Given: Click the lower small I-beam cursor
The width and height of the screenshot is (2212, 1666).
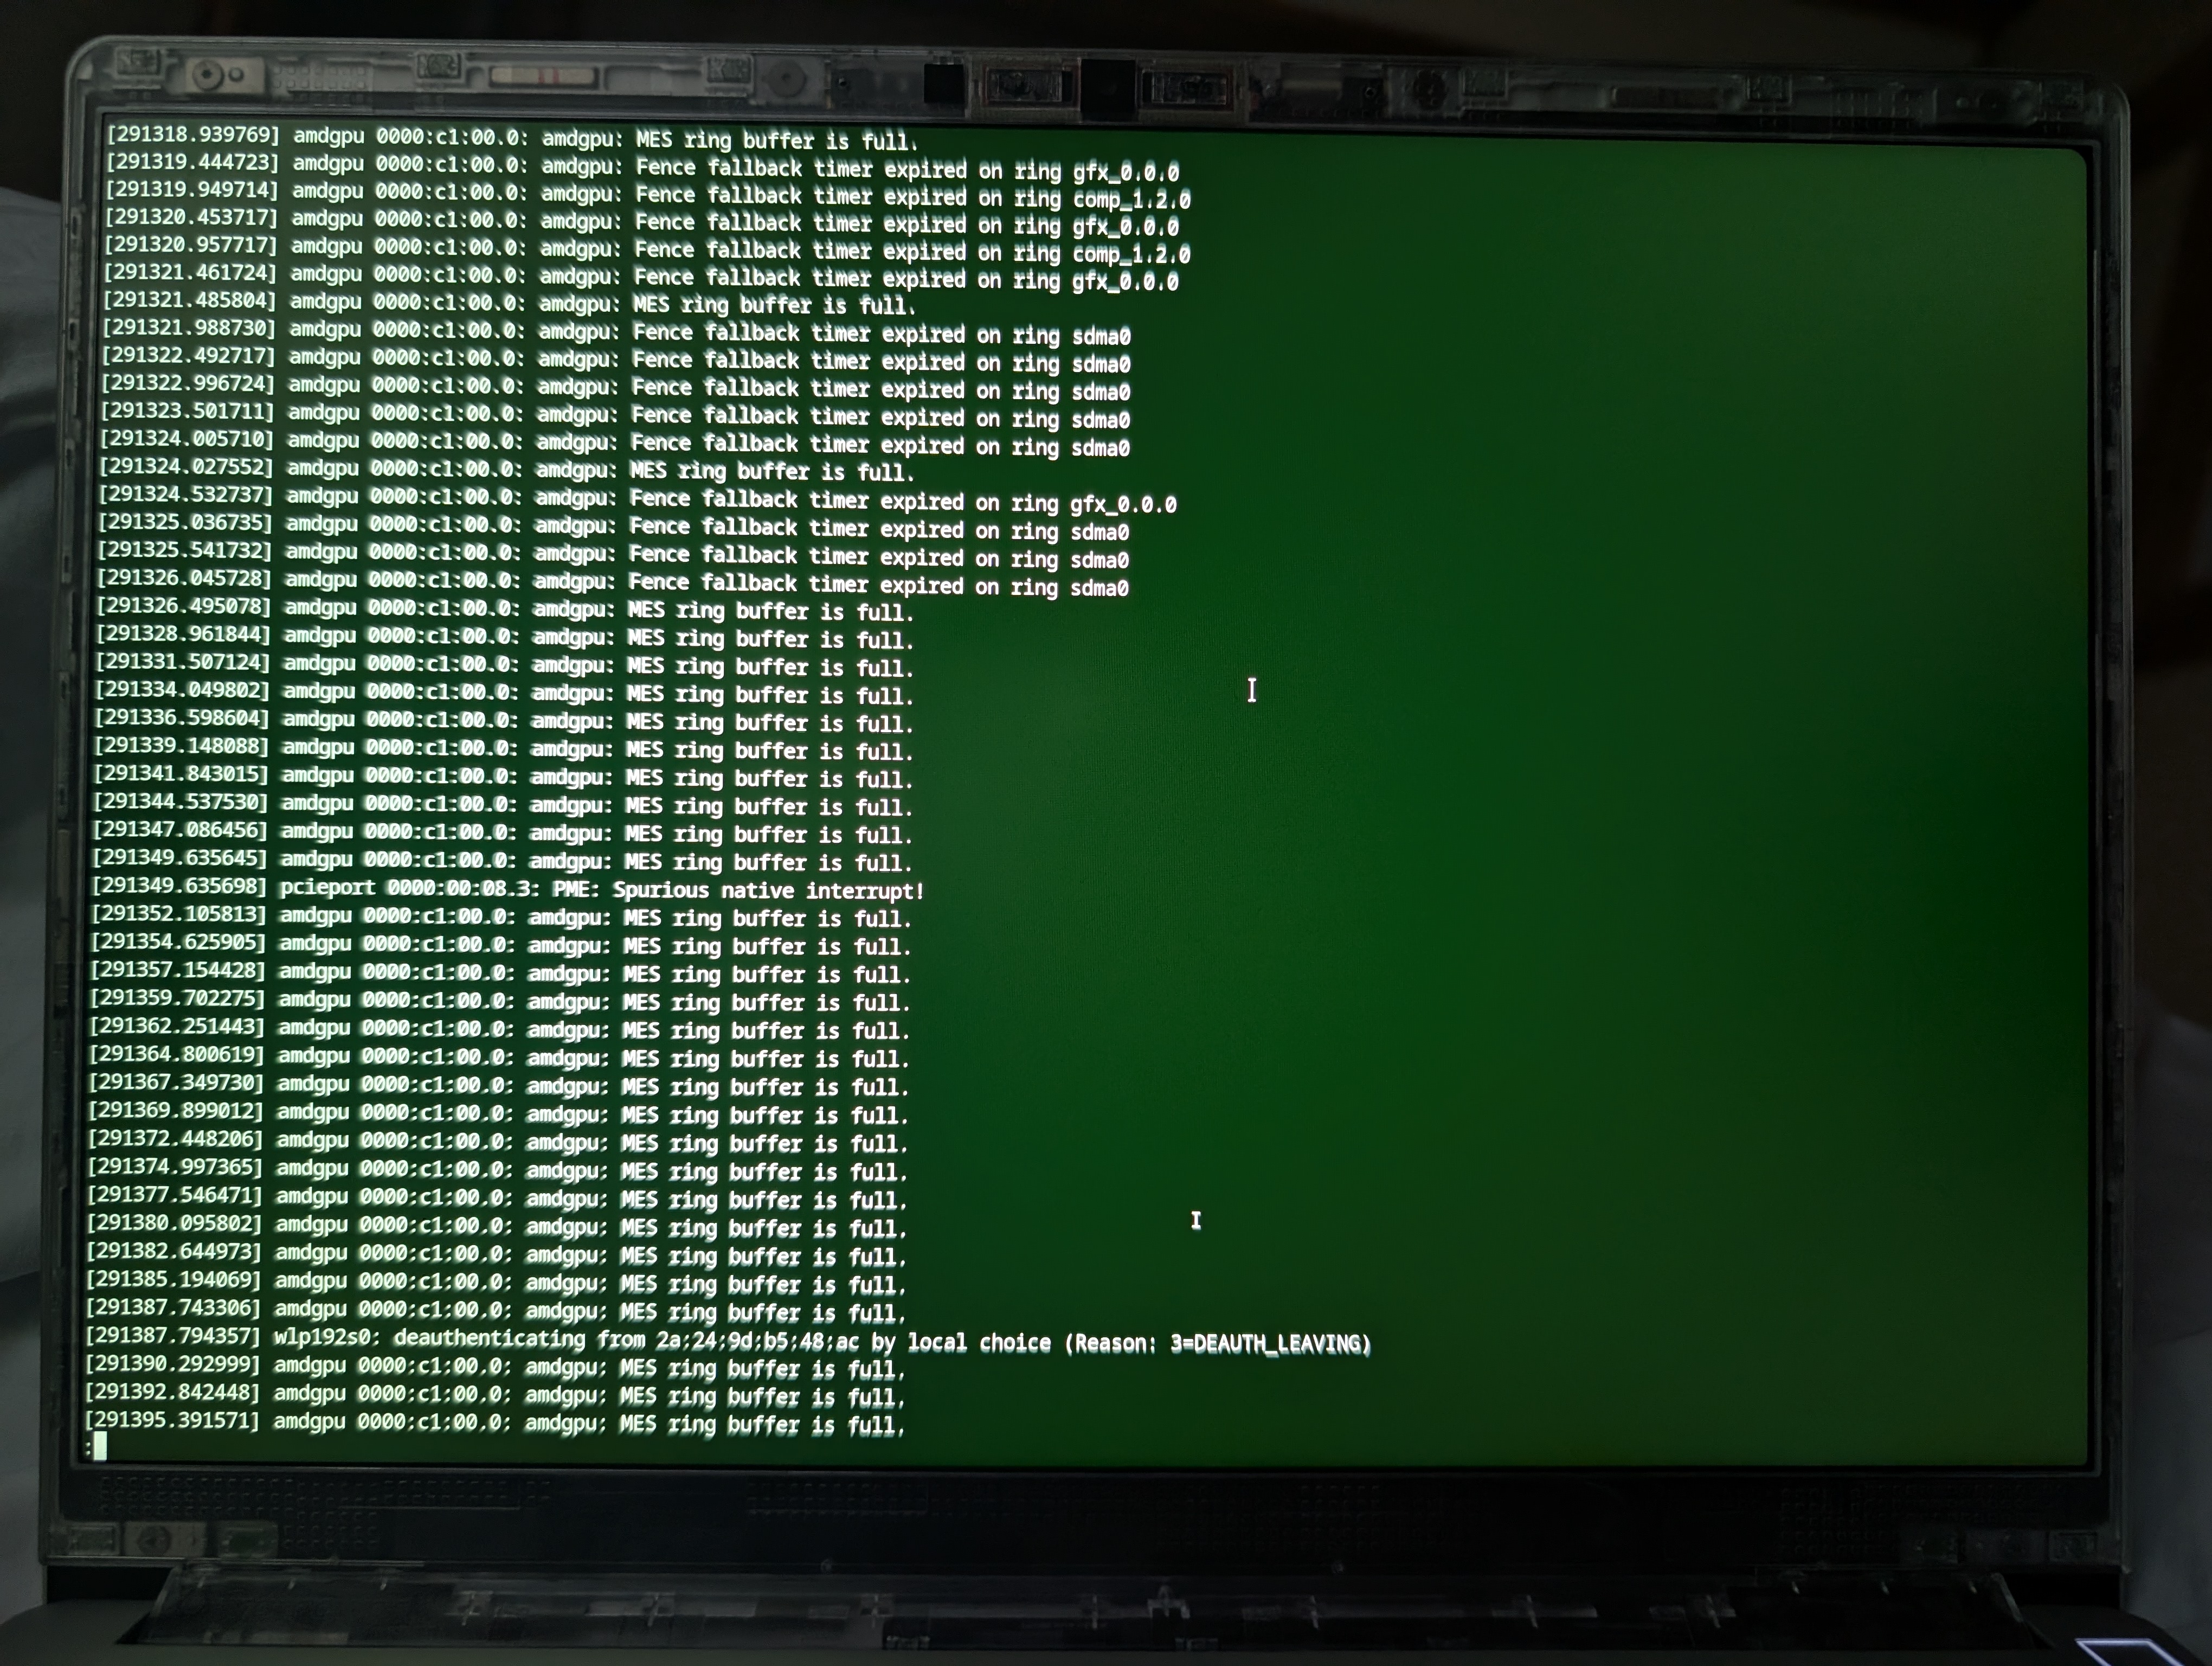Looking at the screenshot, I should tap(1195, 1220).
